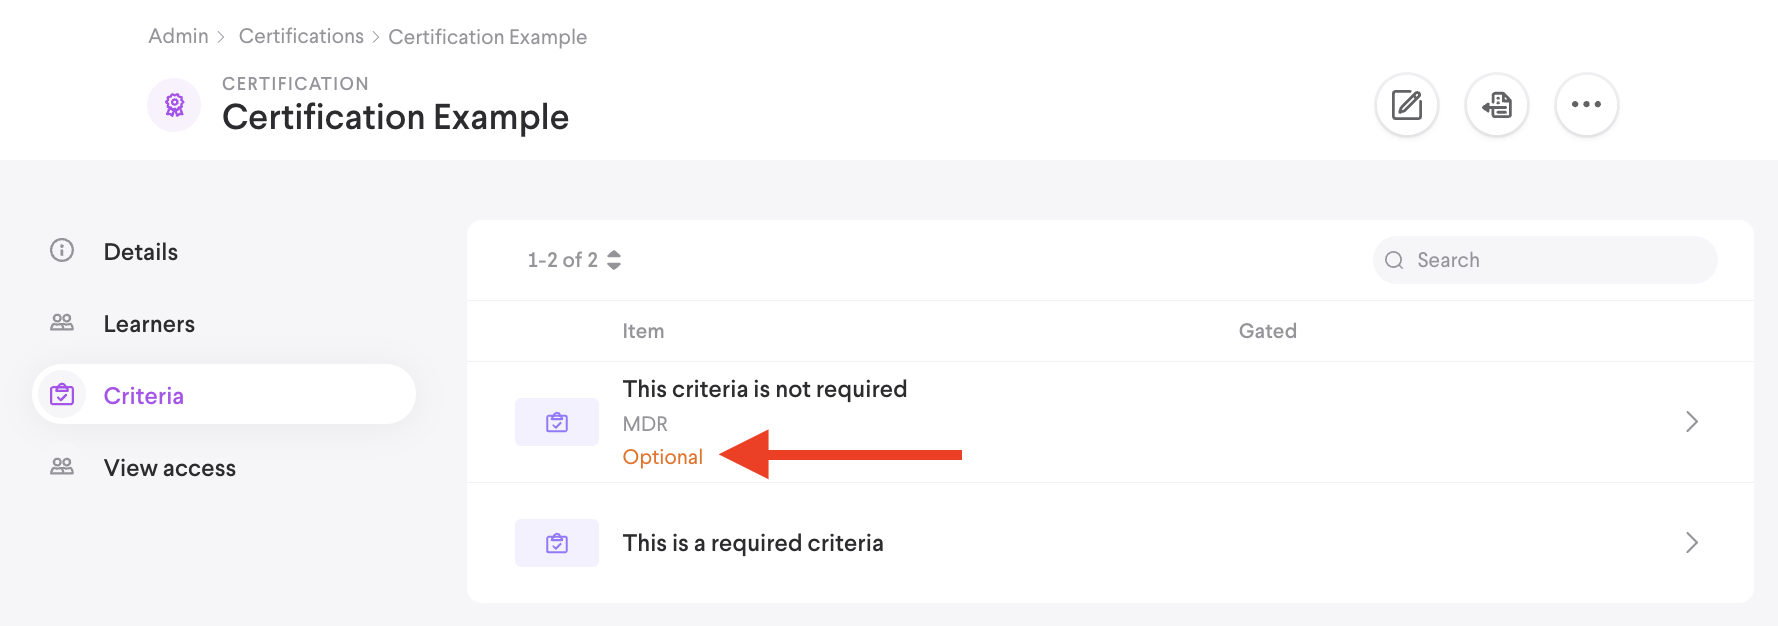Switch to the Learners tab
Screen dimensions: 1778x626
149,324
